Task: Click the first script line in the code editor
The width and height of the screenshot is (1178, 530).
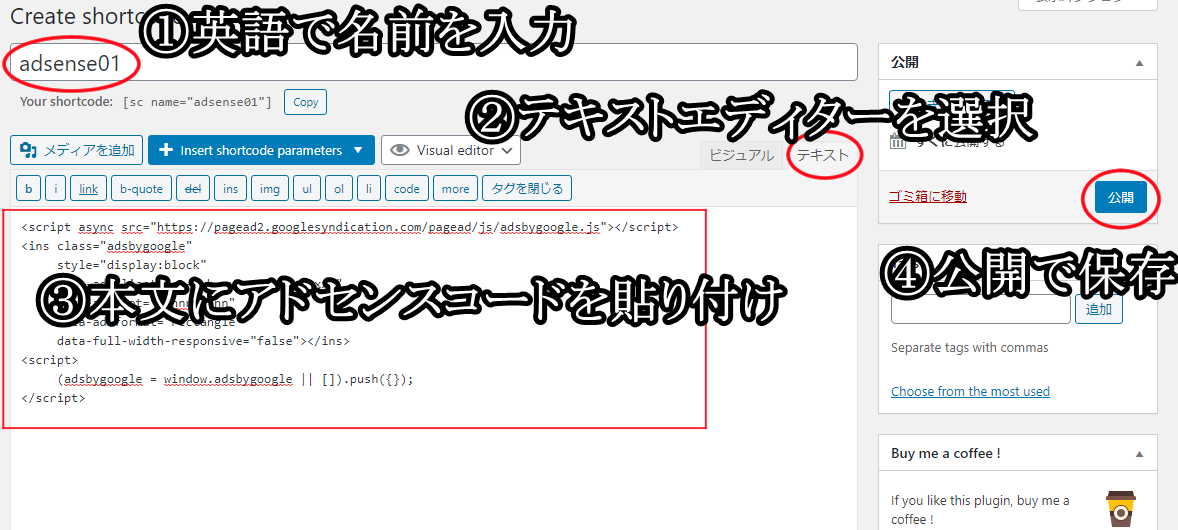Action: pos(350,226)
